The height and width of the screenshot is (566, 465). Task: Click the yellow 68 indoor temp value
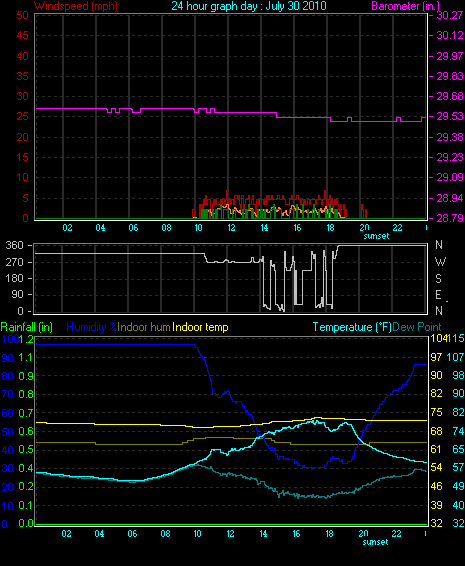(x=436, y=431)
